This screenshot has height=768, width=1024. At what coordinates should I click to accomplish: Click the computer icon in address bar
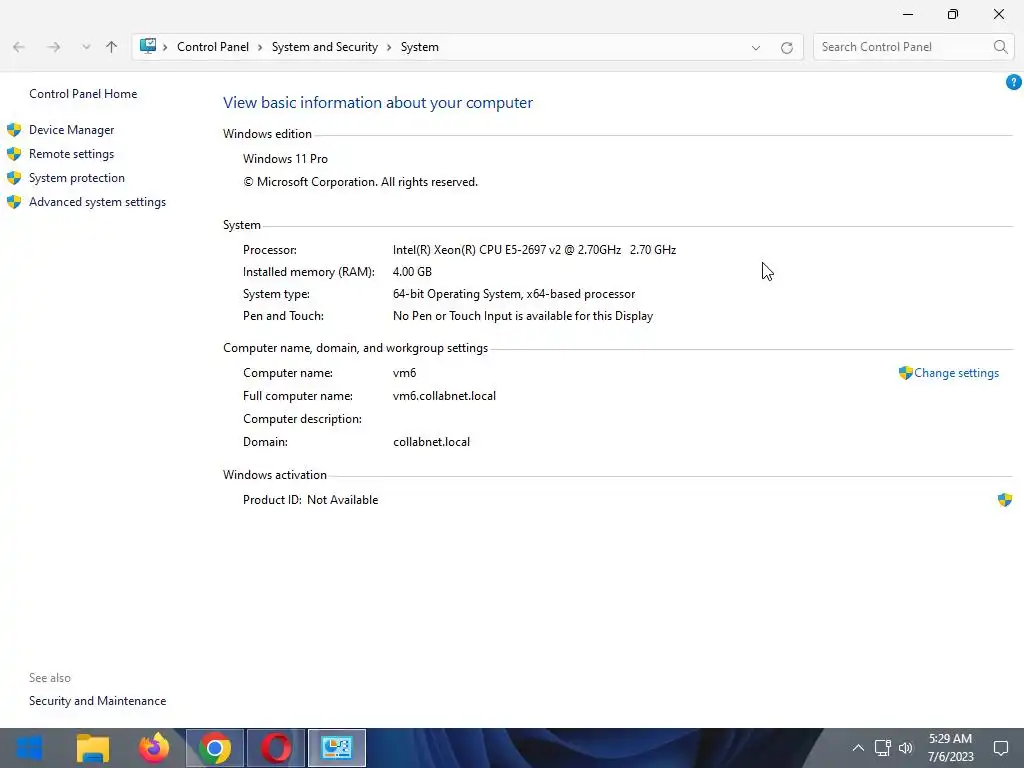[x=148, y=46]
